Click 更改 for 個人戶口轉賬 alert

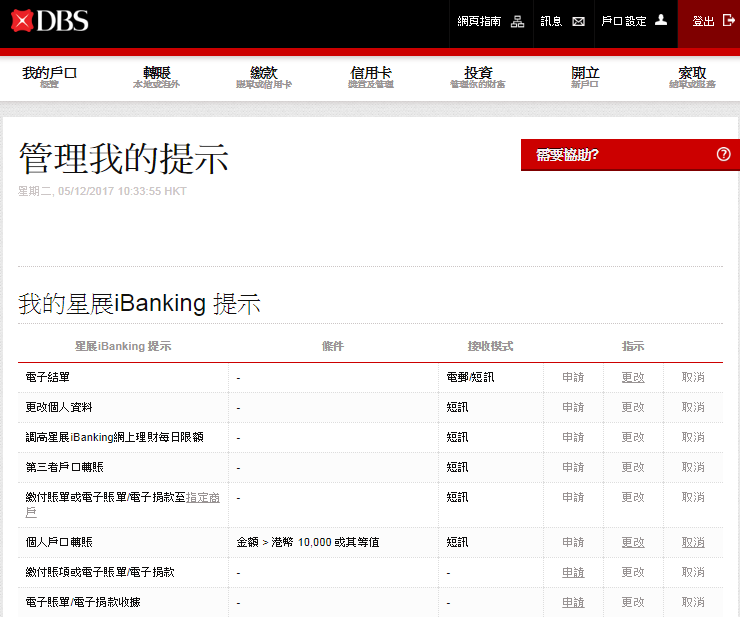click(633, 542)
